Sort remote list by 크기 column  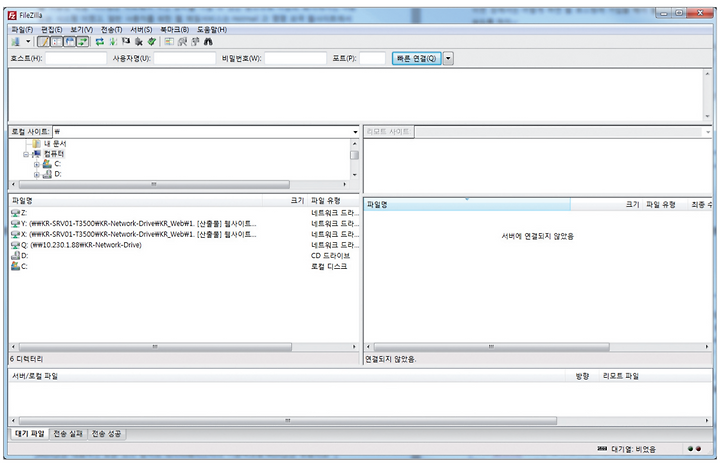[606, 204]
